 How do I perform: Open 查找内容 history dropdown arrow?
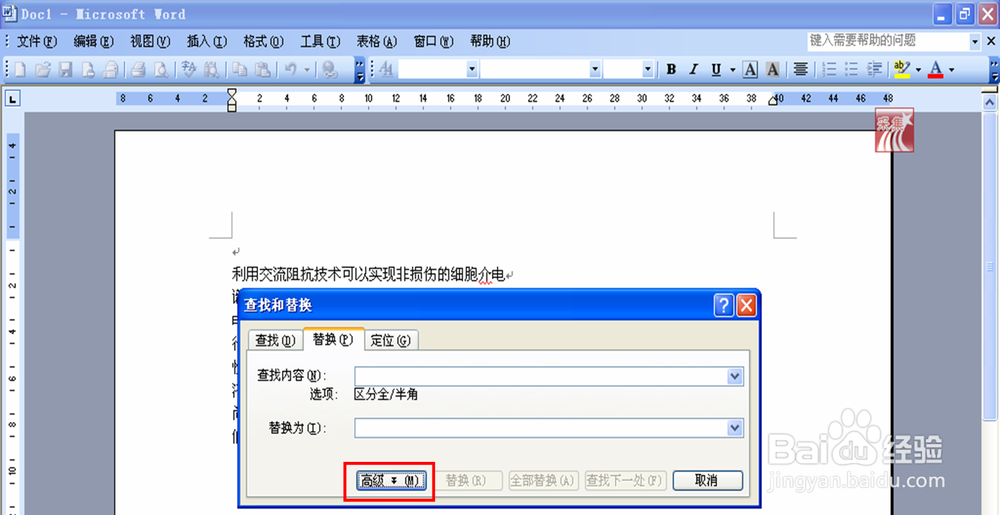pyautogui.click(x=735, y=377)
